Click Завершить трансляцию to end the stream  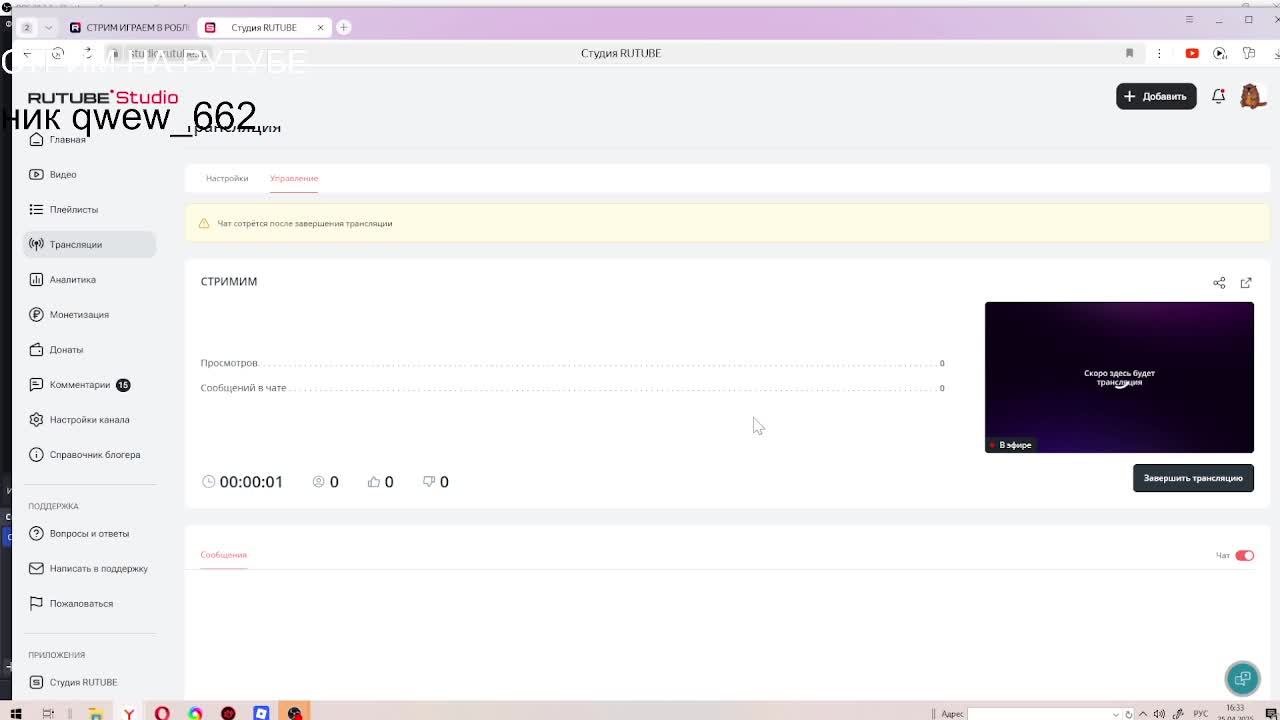pyautogui.click(x=1193, y=478)
